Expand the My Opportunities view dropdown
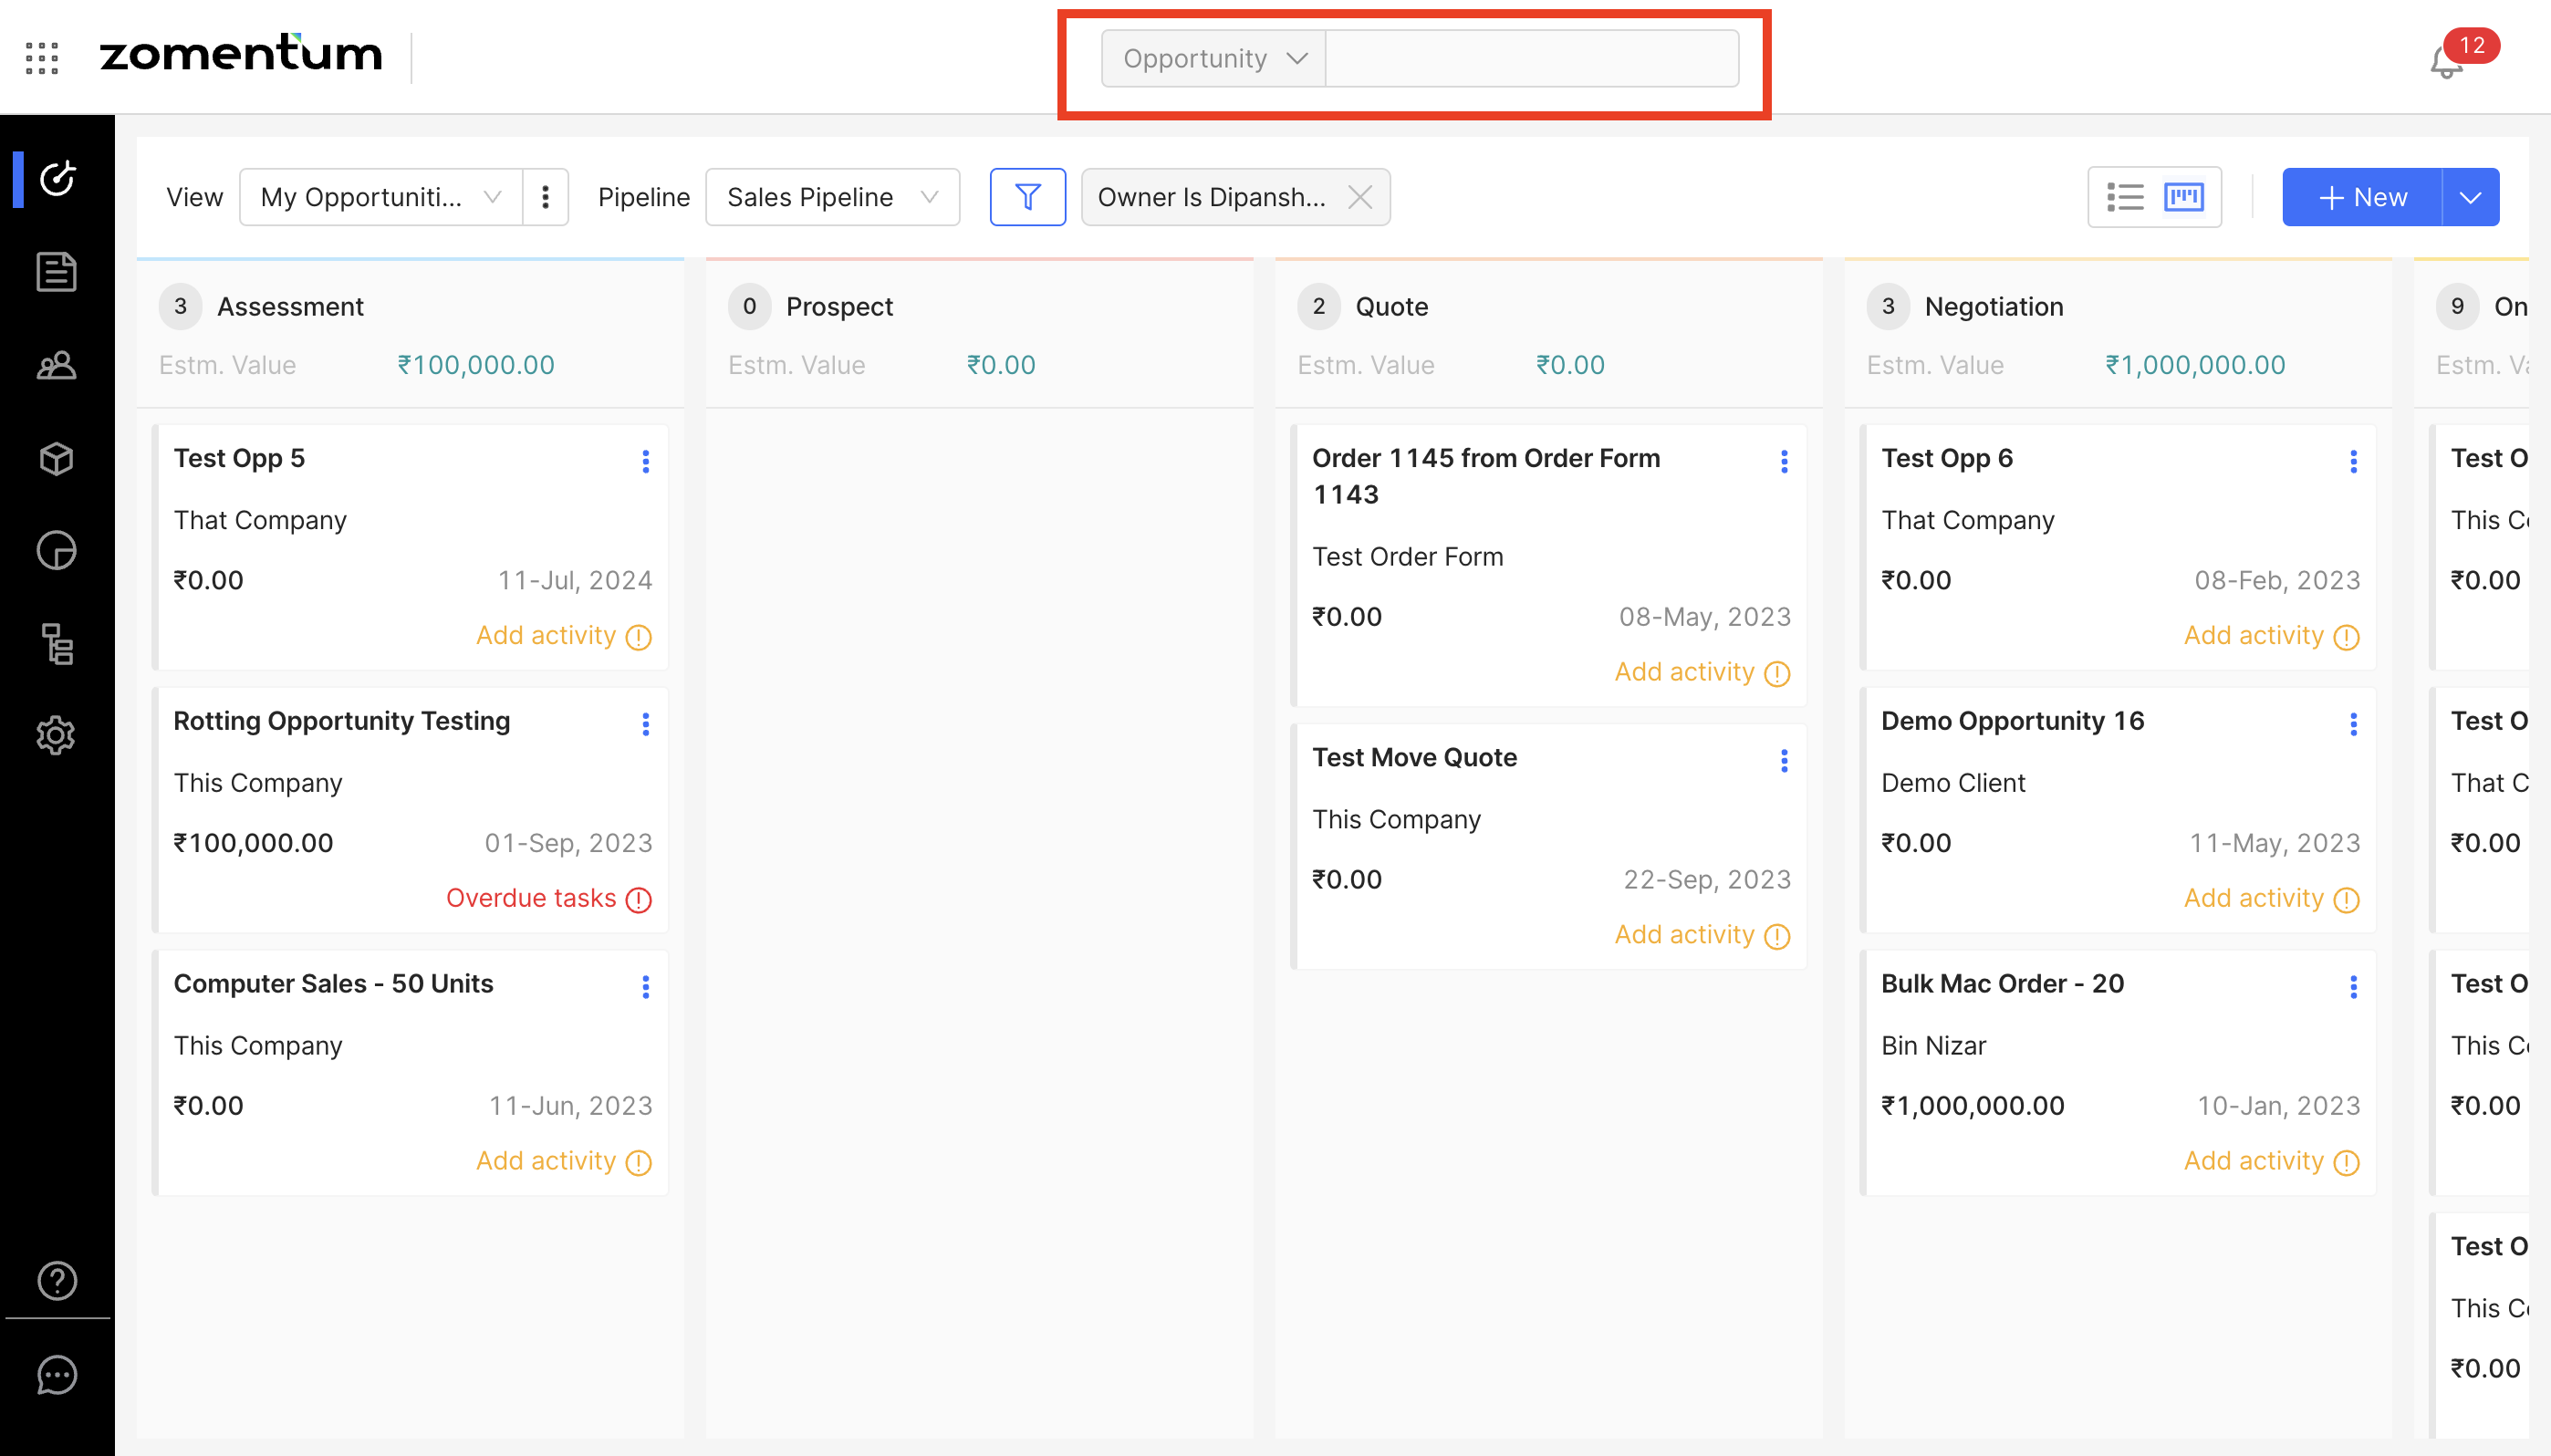 (x=380, y=197)
